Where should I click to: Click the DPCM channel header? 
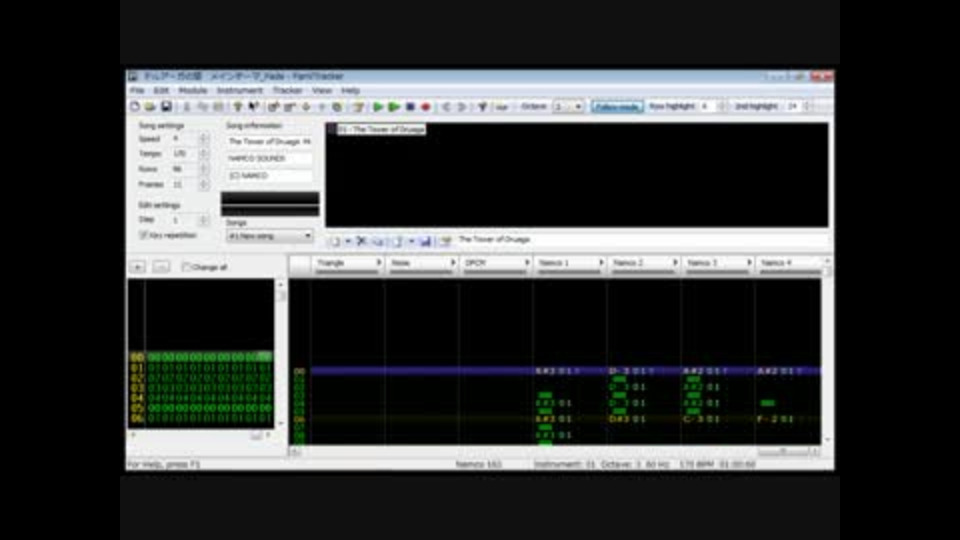point(496,264)
